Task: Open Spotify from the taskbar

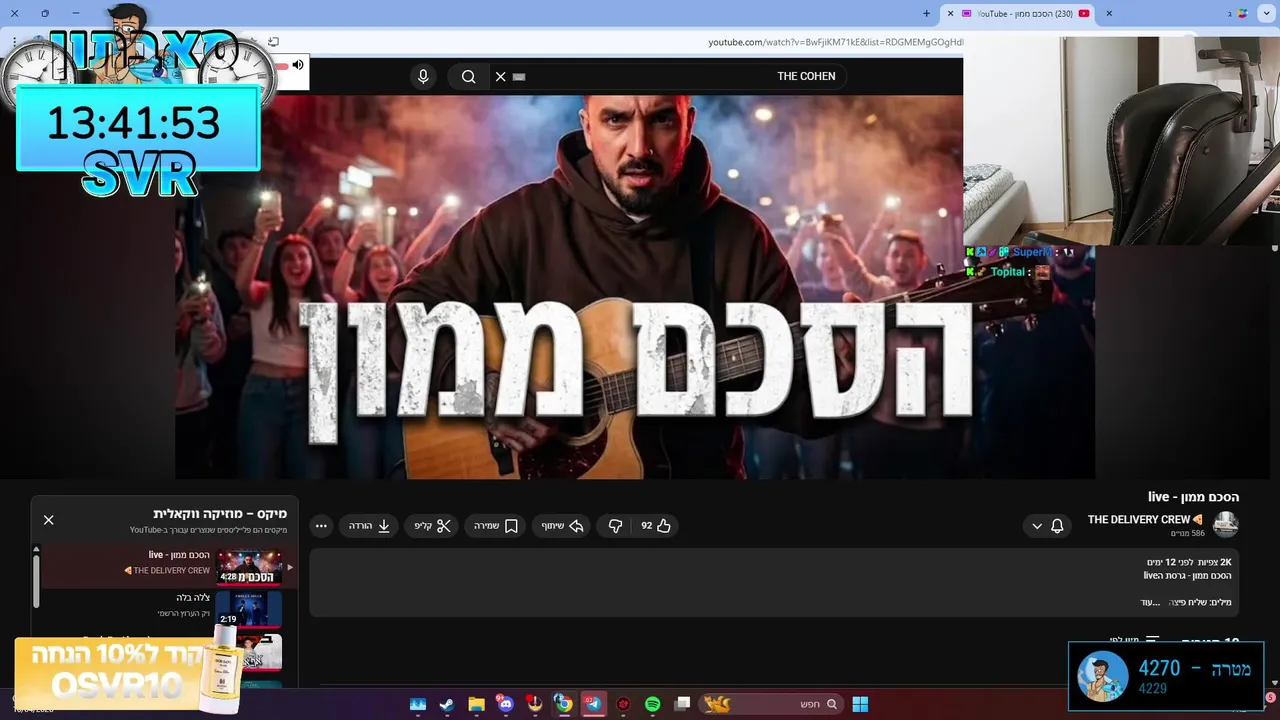Action: [x=652, y=704]
